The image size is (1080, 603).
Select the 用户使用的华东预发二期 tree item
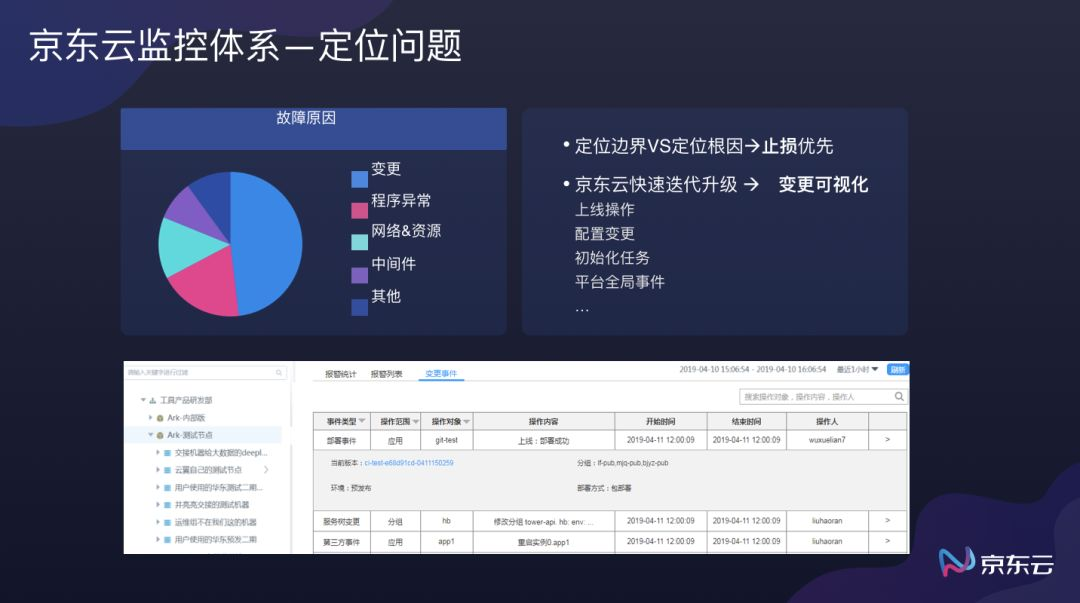(x=216, y=540)
